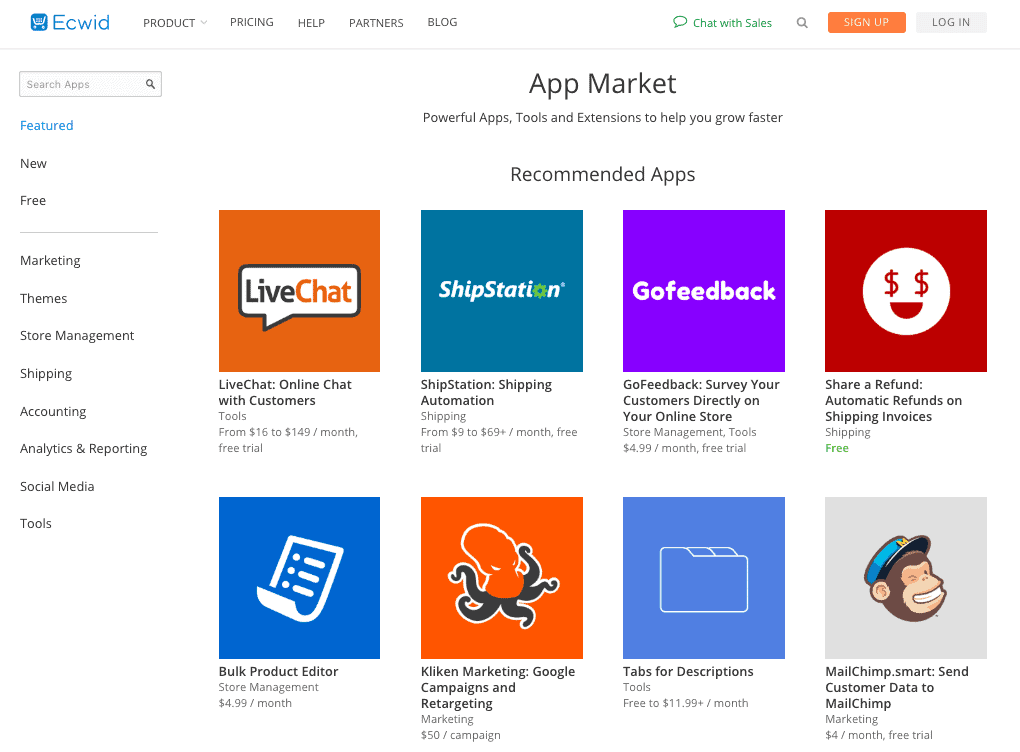Viewport: 1020px width, 752px height.
Task: Select the Kliken Marketing octopus icon
Action: tap(502, 578)
